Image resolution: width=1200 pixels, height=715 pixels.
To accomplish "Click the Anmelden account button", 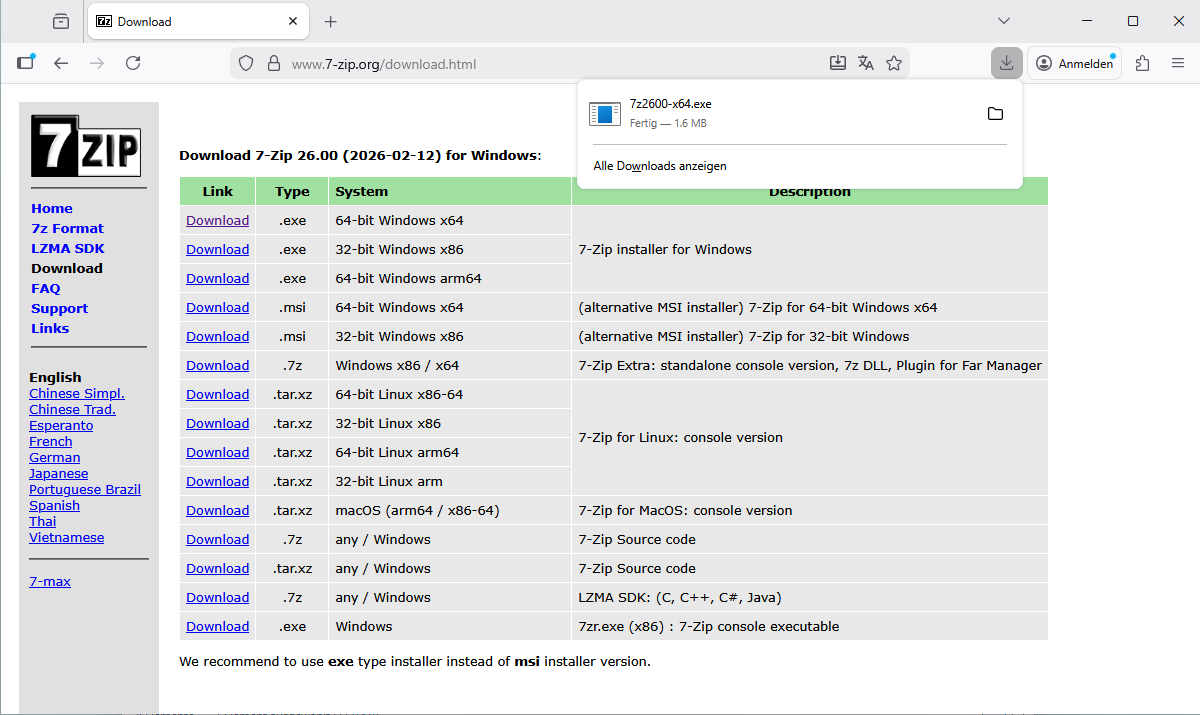I will click(x=1074, y=62).
